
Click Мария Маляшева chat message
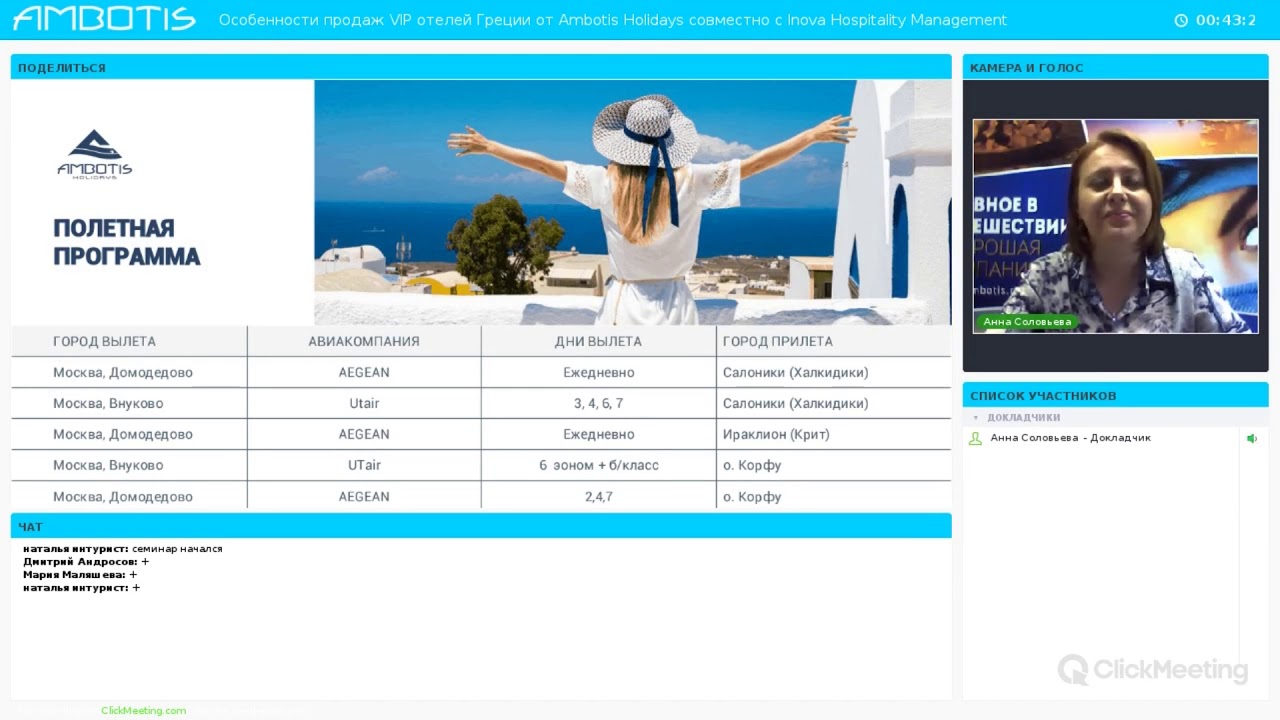(x=80, y=575)
